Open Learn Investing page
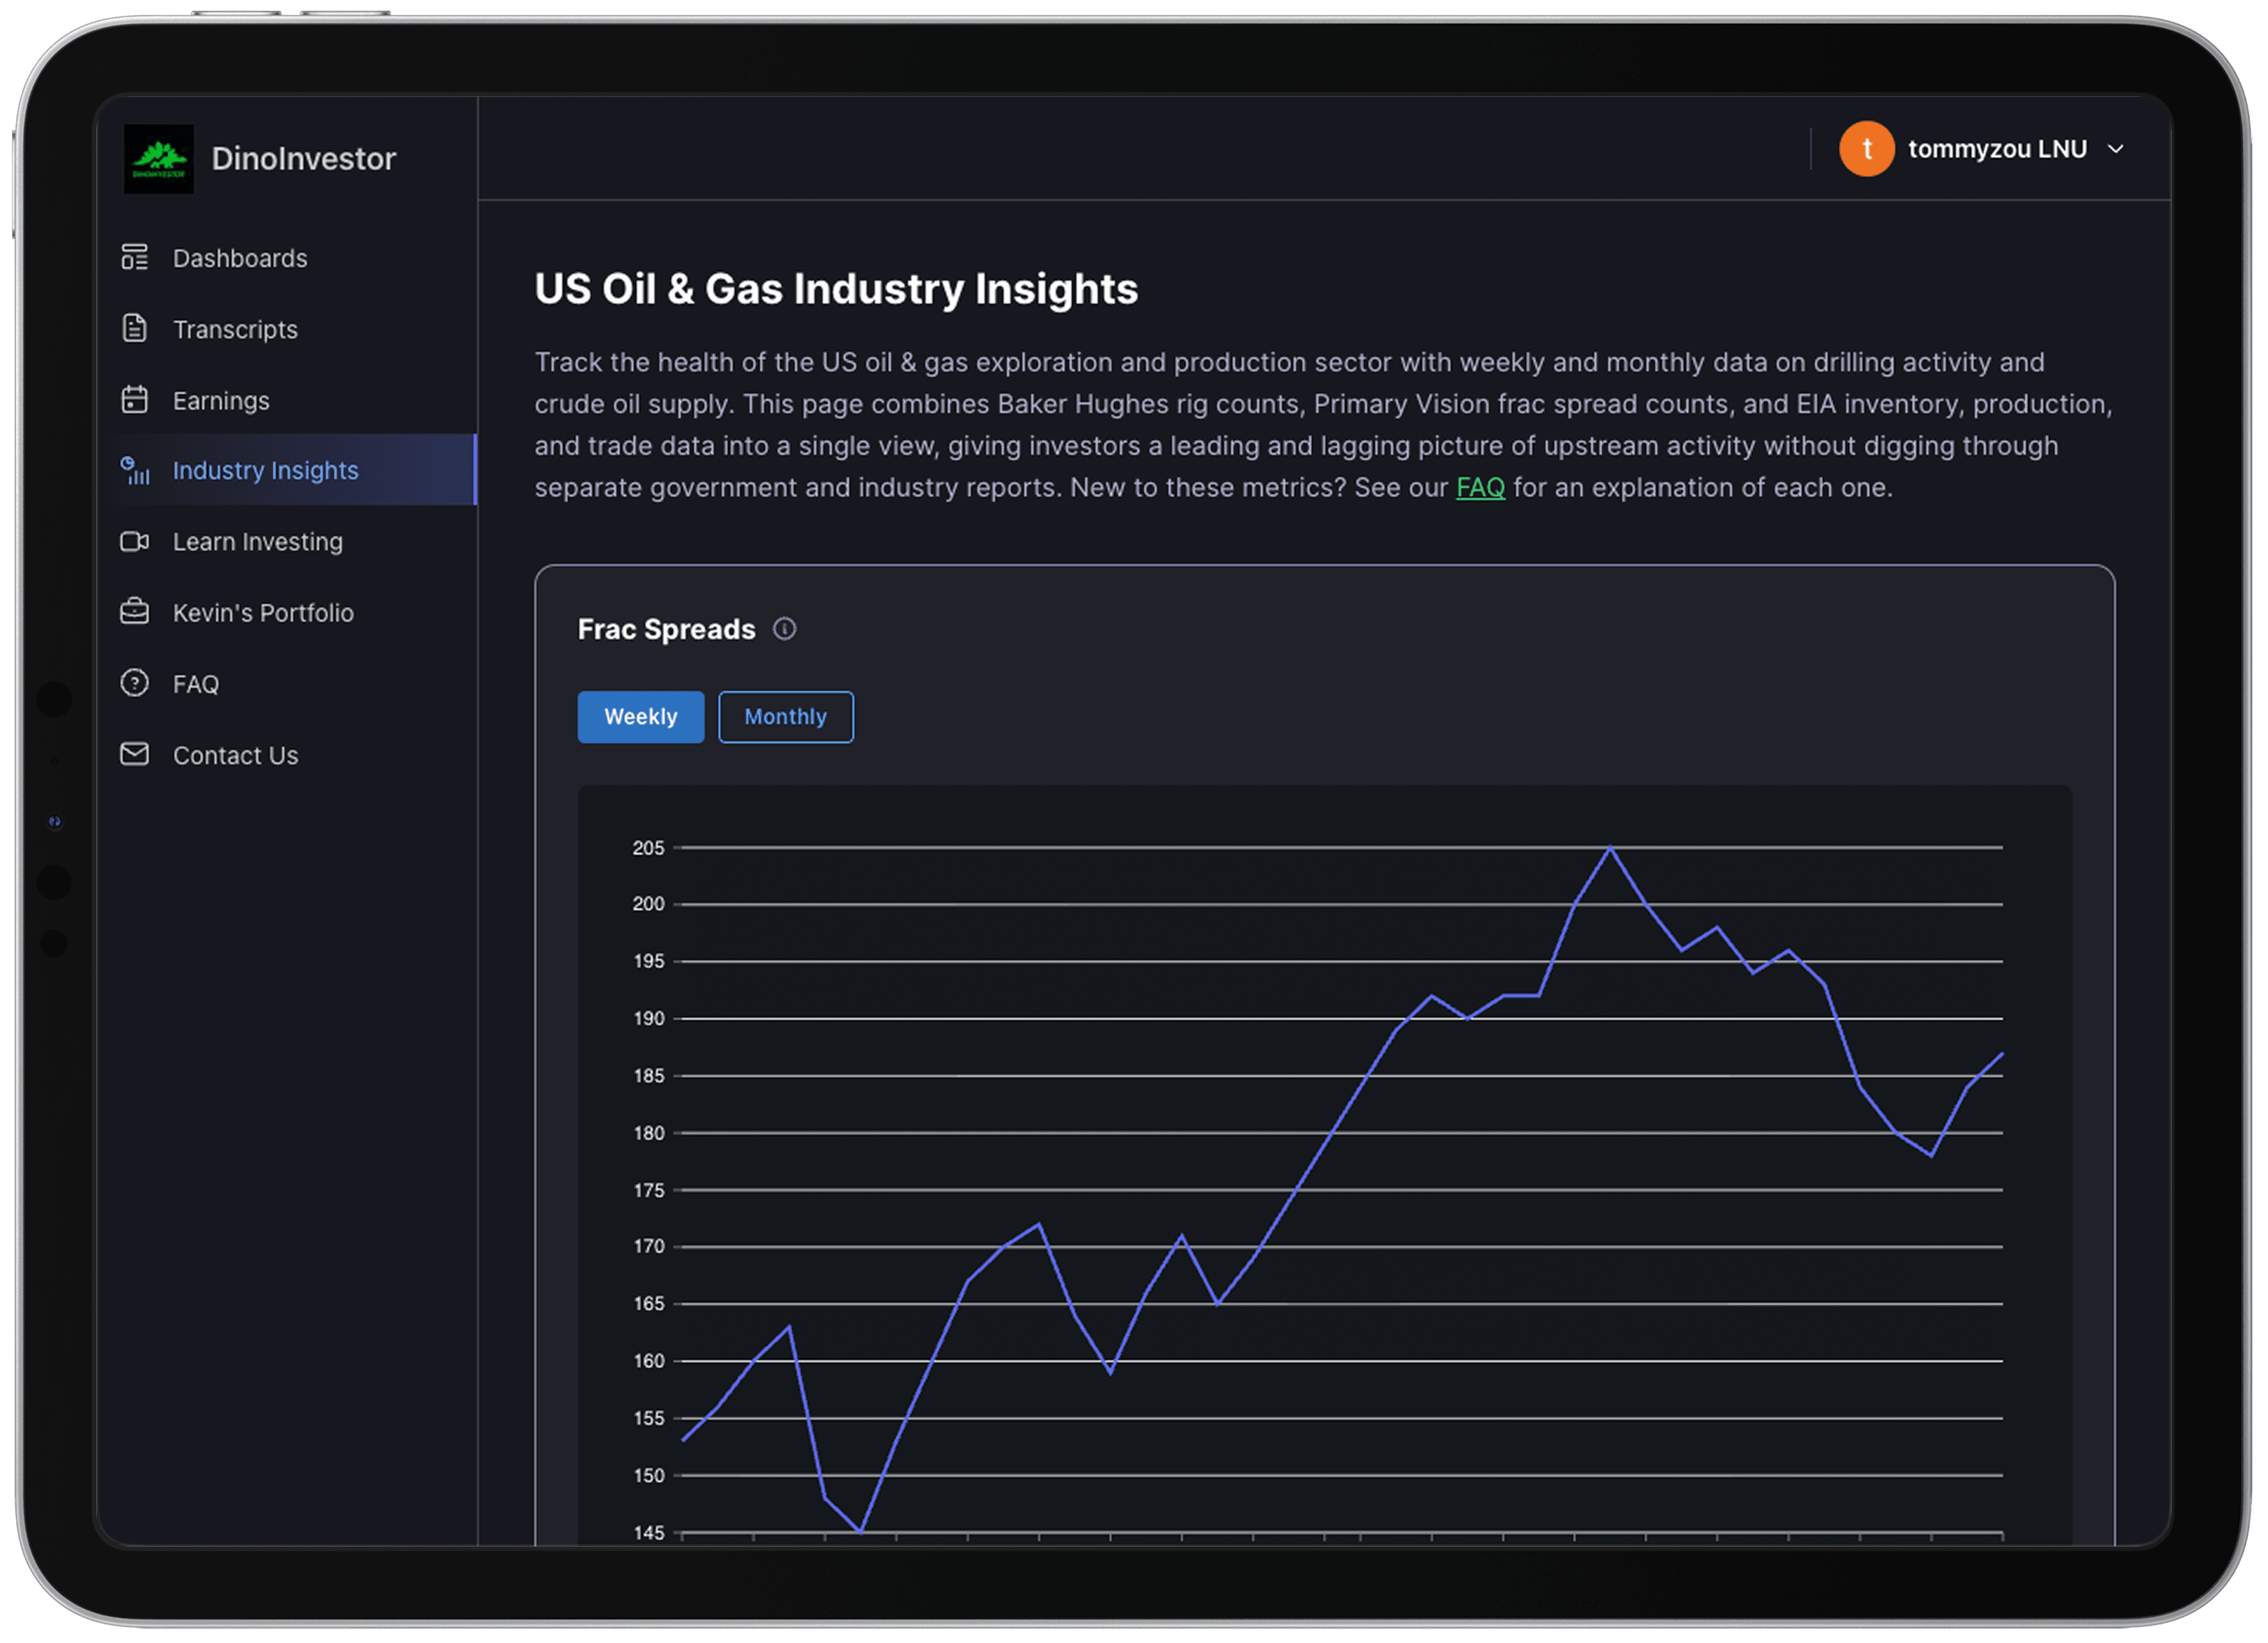 click(288, 542)
